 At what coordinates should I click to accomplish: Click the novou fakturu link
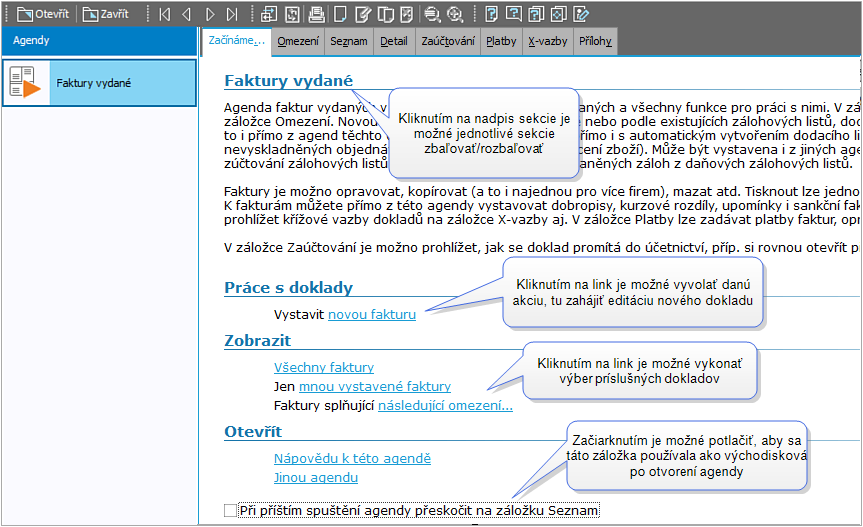(x=372, y=315)
